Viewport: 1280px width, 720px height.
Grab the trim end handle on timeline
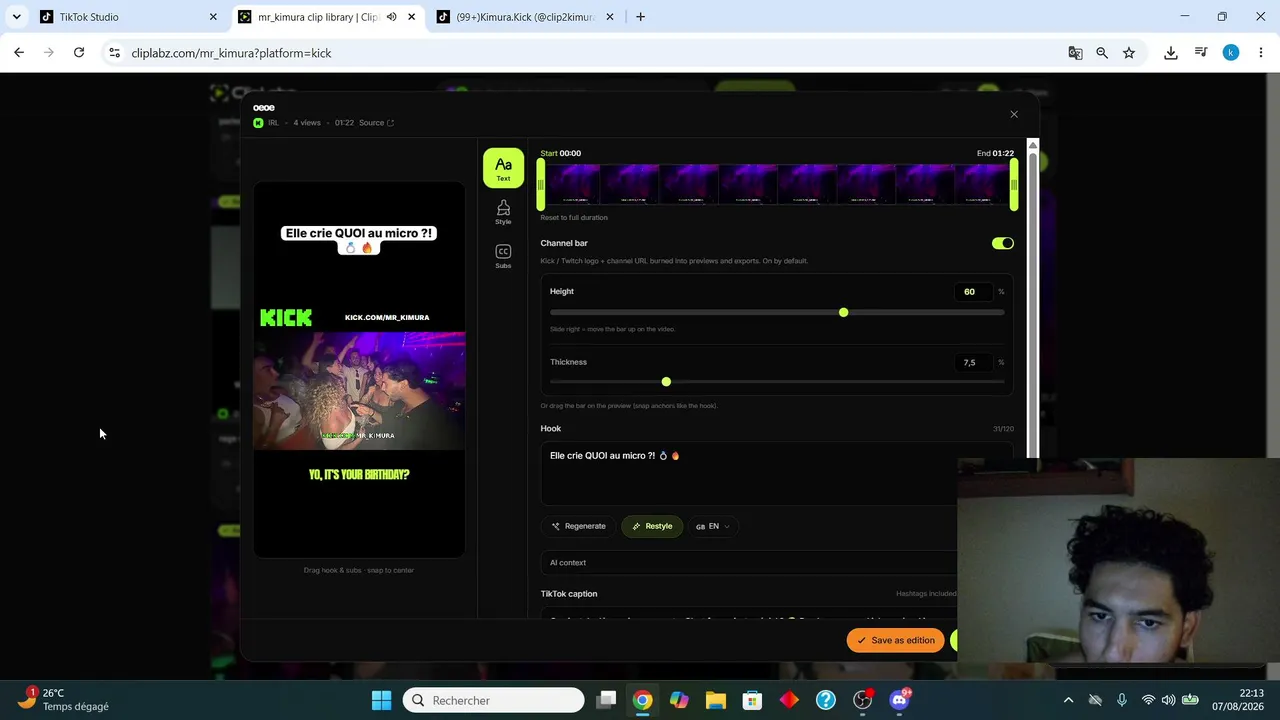[x=1014, y=186]
